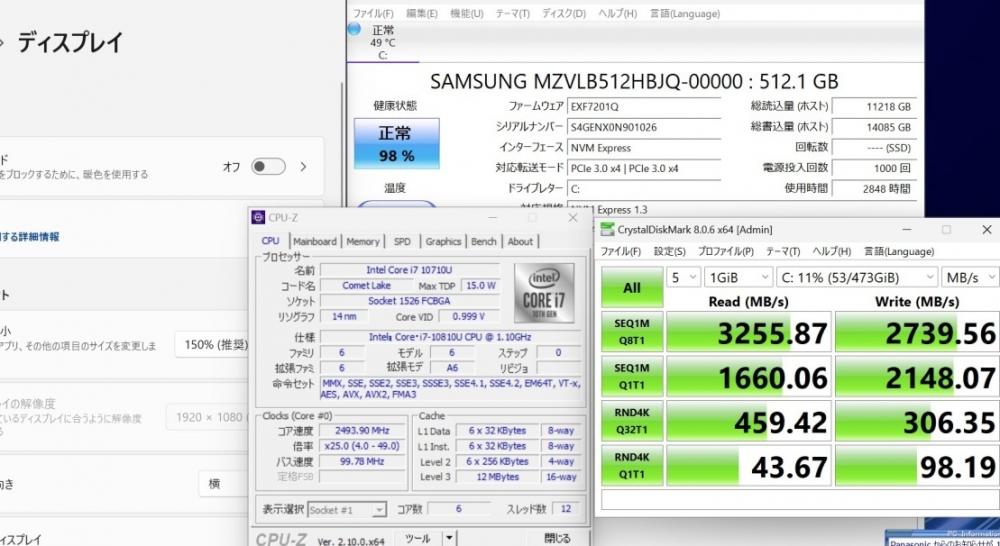Open the display resolution 1920 × 1080 dropdown
The width and height of the screenshot is (1000, 546).
click(208, 417)
